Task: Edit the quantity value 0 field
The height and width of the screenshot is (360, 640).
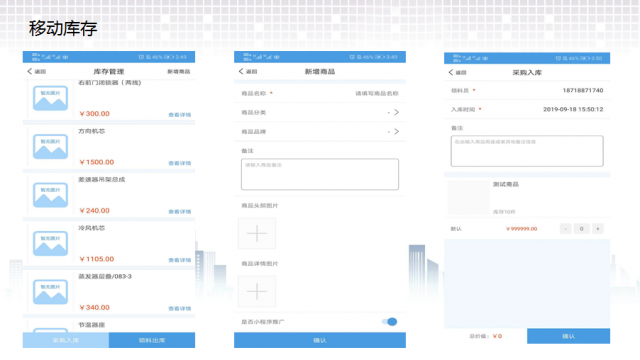Action: [582, 229]
